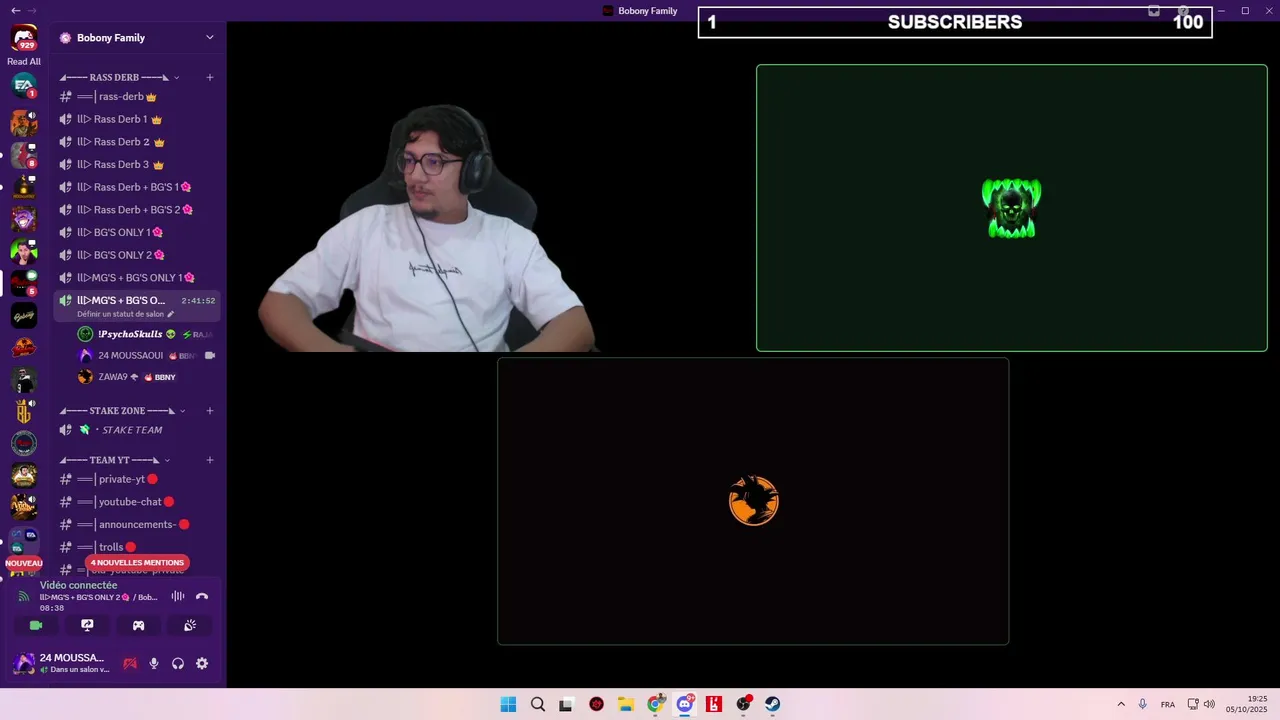Share your screen button

[x=87, y=625]
